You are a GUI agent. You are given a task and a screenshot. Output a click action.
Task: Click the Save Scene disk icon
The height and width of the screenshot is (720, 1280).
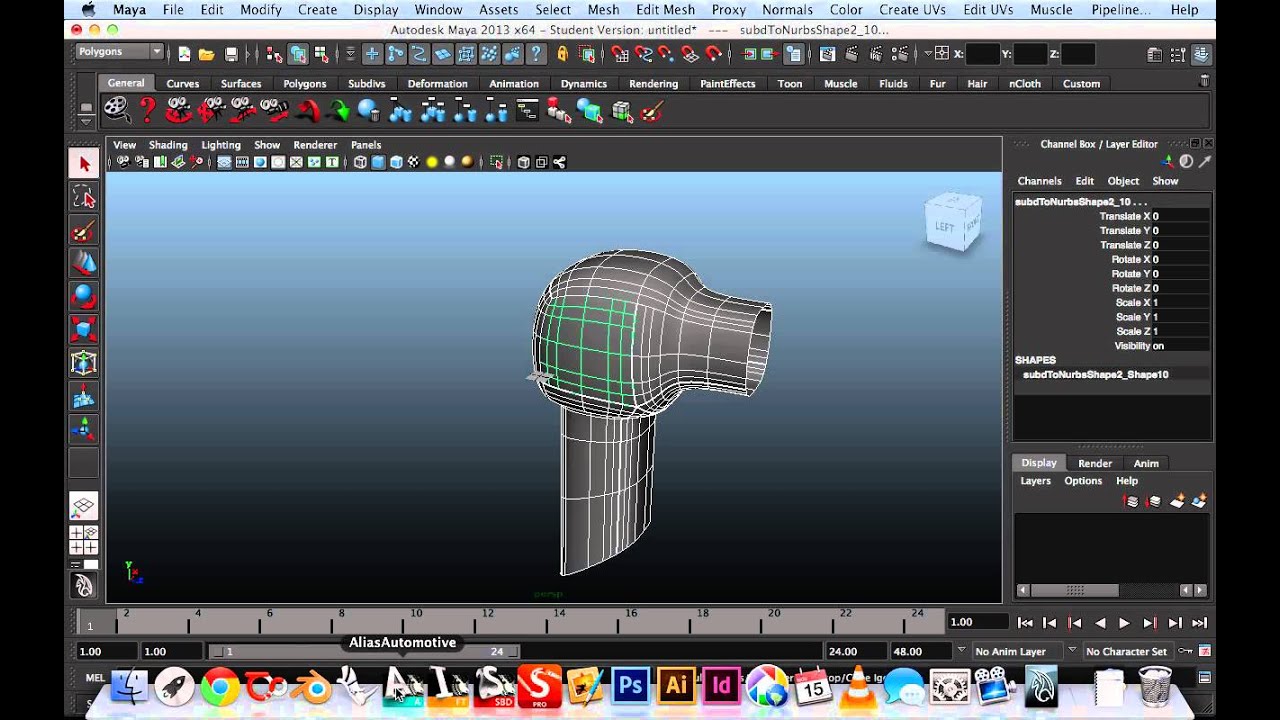231,54
